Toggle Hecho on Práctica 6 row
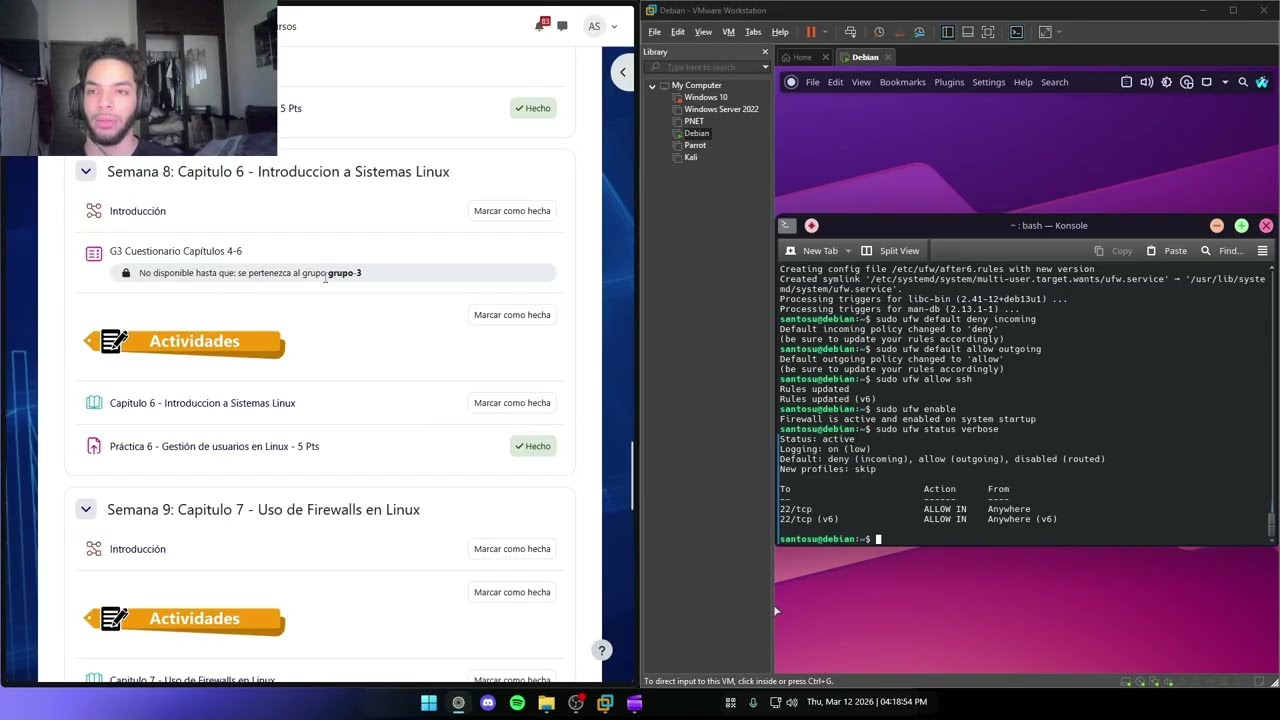1280x720 pixels. tap(533, 446)
